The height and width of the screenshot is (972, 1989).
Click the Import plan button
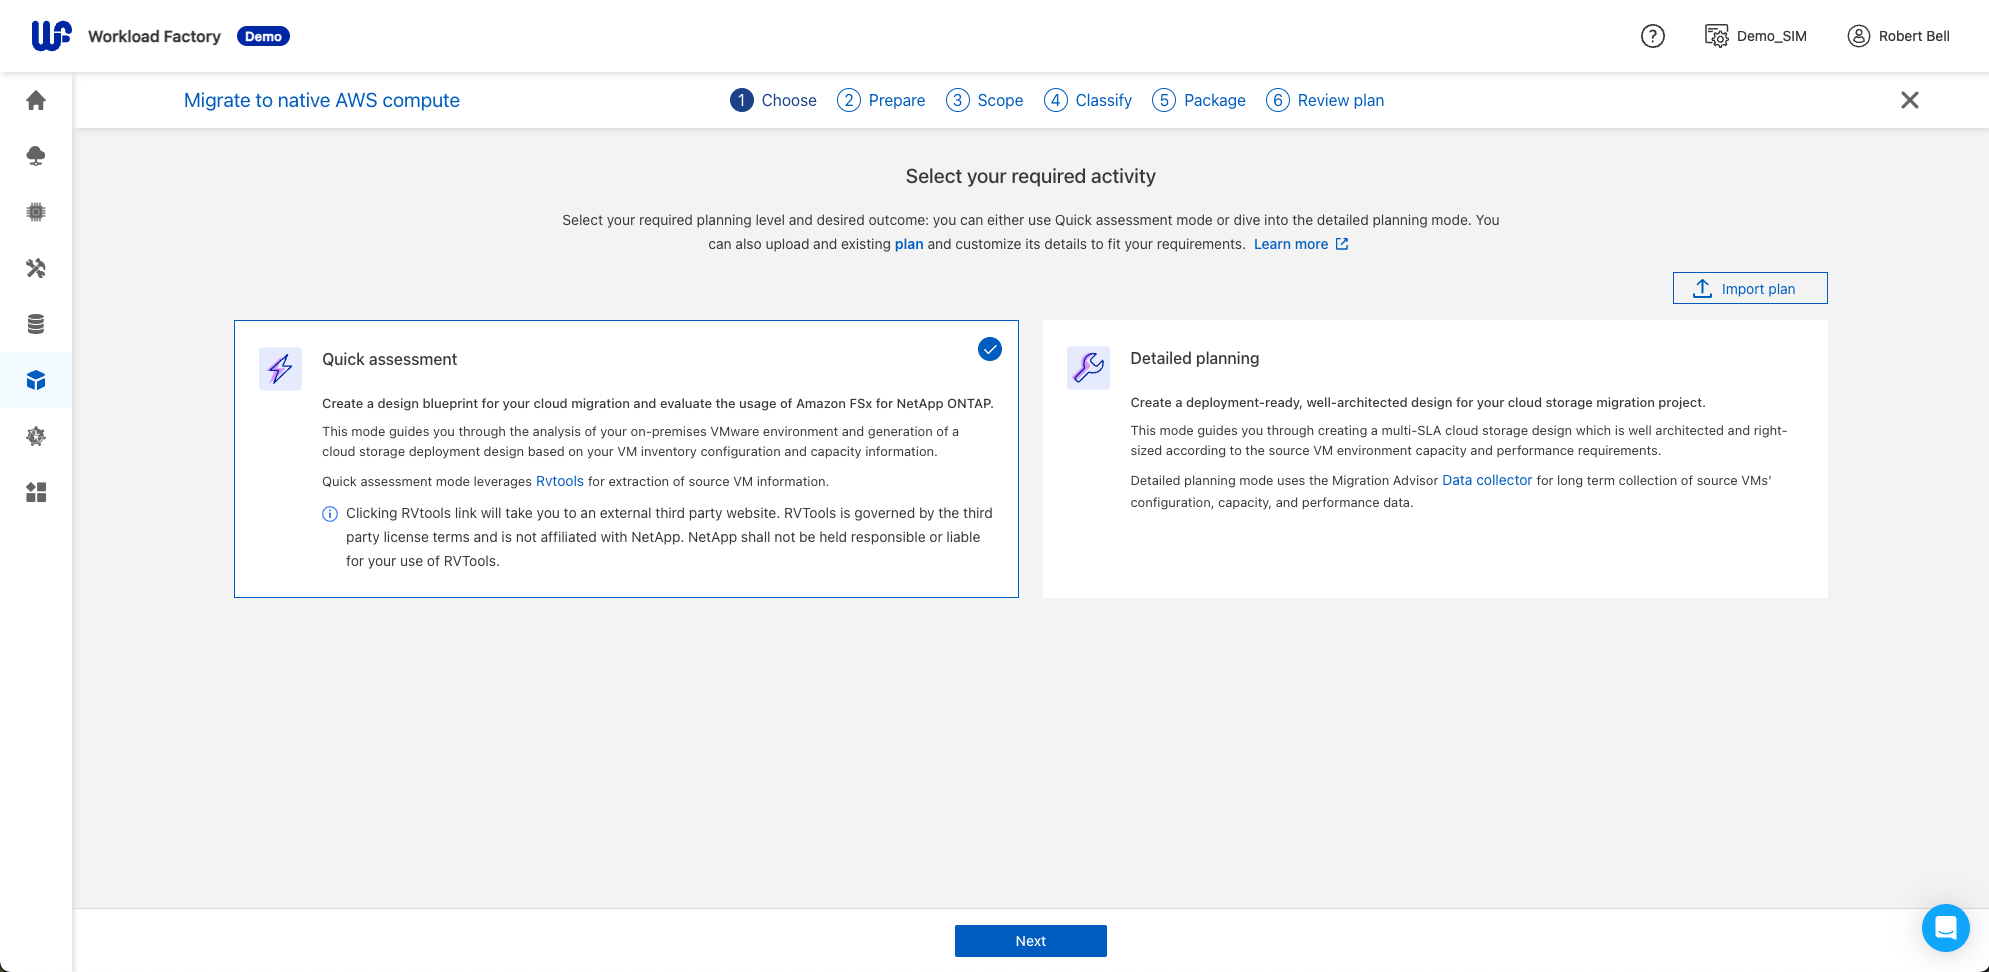[x=1750, y=288]
